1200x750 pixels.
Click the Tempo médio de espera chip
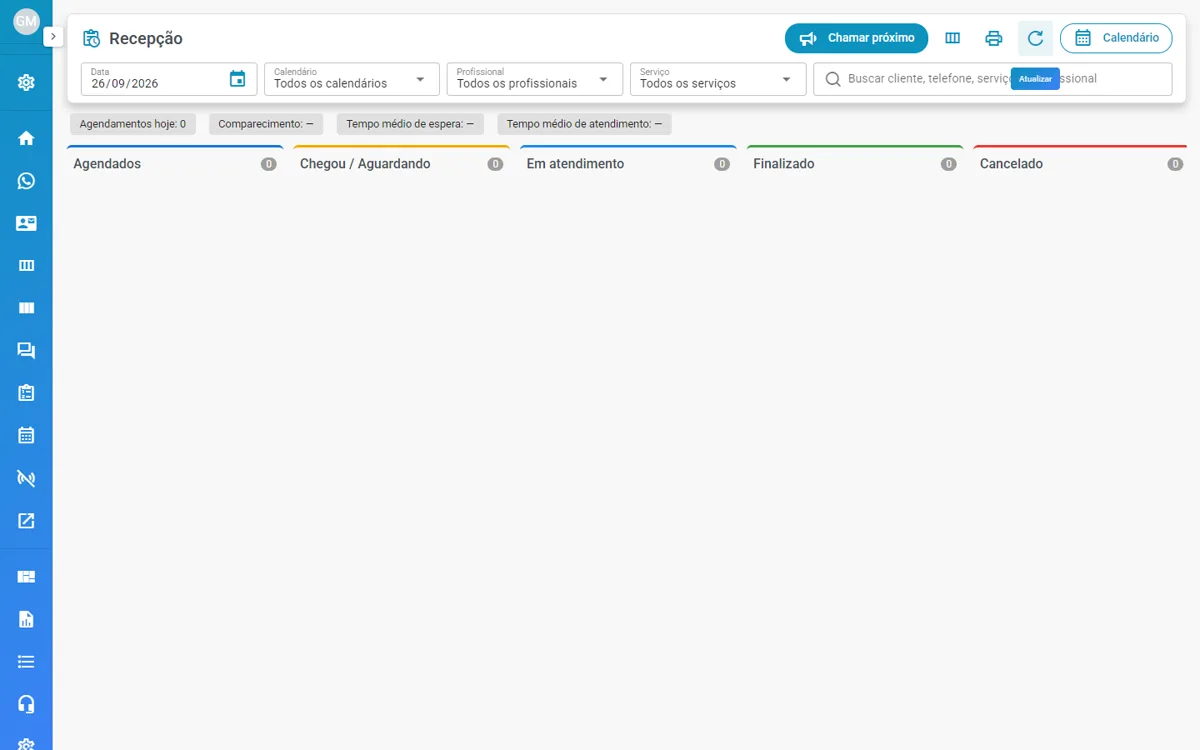[x=410, y=124]
